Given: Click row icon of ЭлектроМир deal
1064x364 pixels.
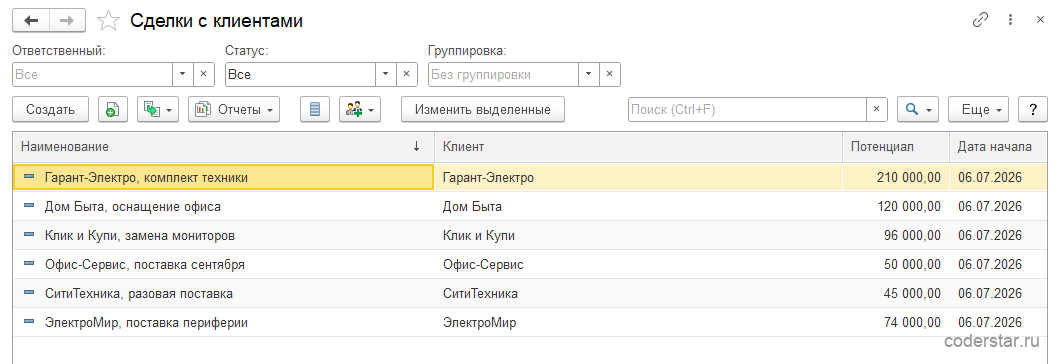Looking at the screenshot, I should [29, 322].
